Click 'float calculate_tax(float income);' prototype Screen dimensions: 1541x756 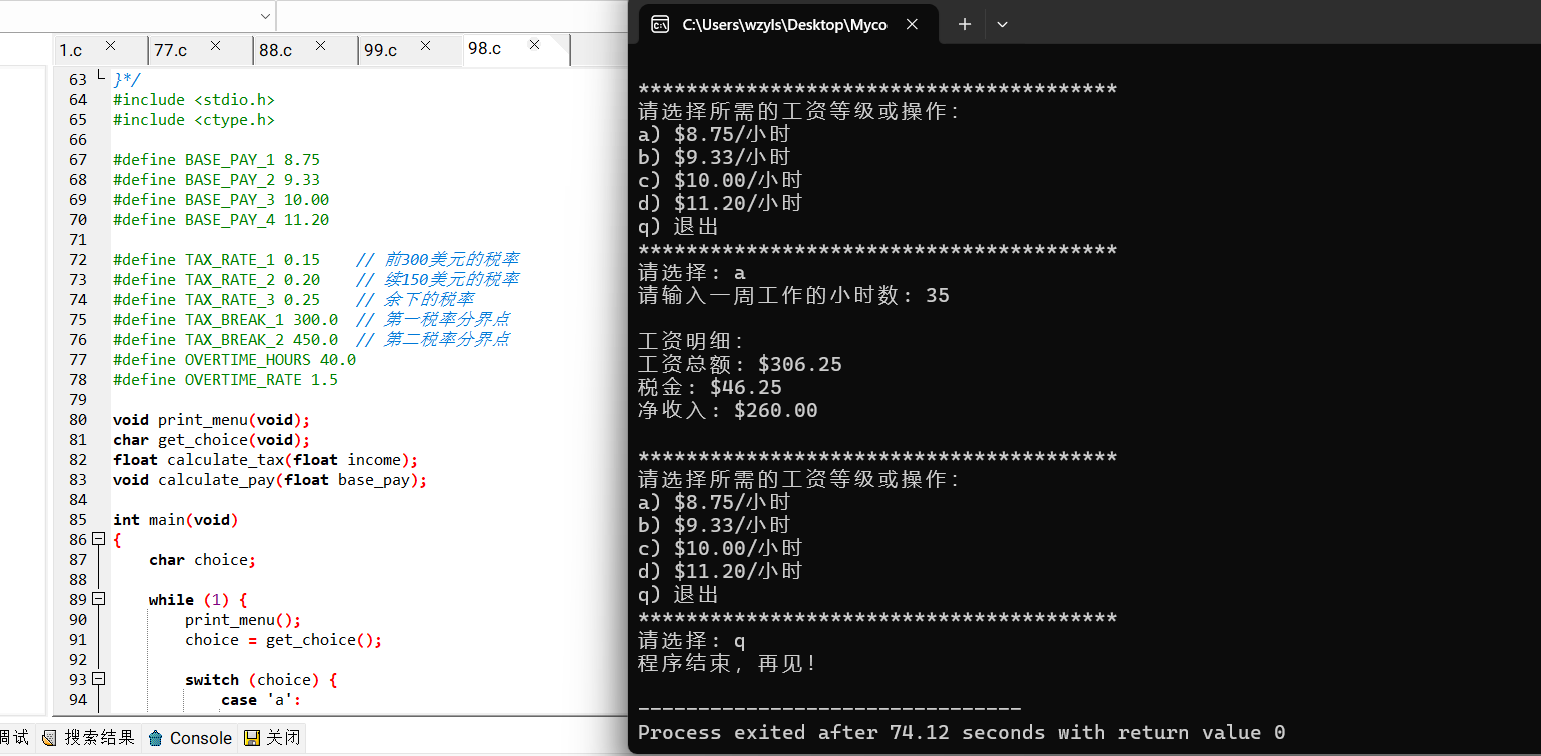pyautogui.click(x=265, y=460)
